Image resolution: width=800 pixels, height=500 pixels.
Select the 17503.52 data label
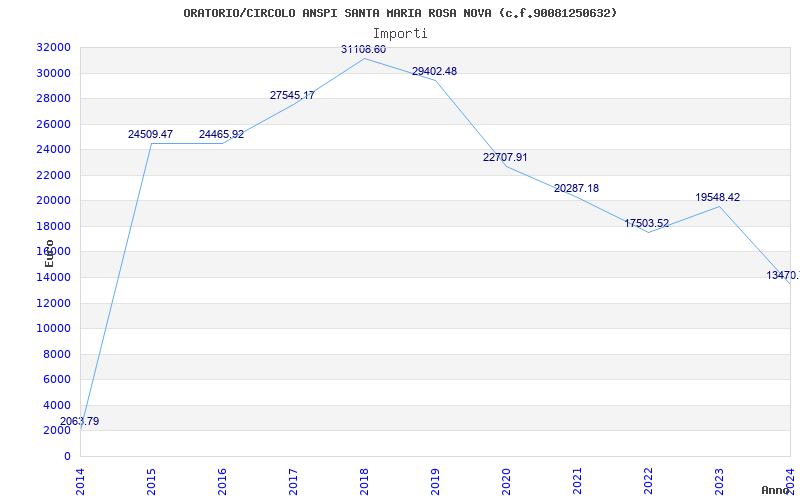point(647,223)
